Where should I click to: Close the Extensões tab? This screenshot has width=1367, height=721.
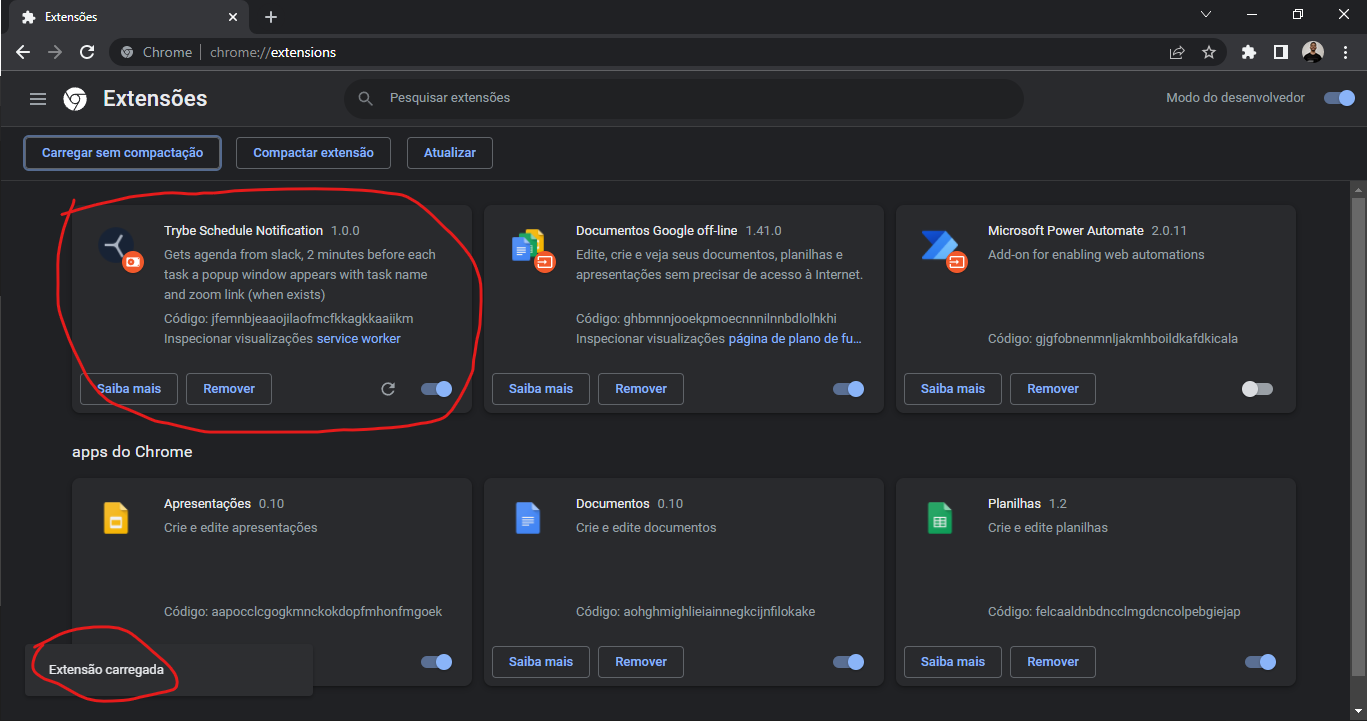click(233, 17)
